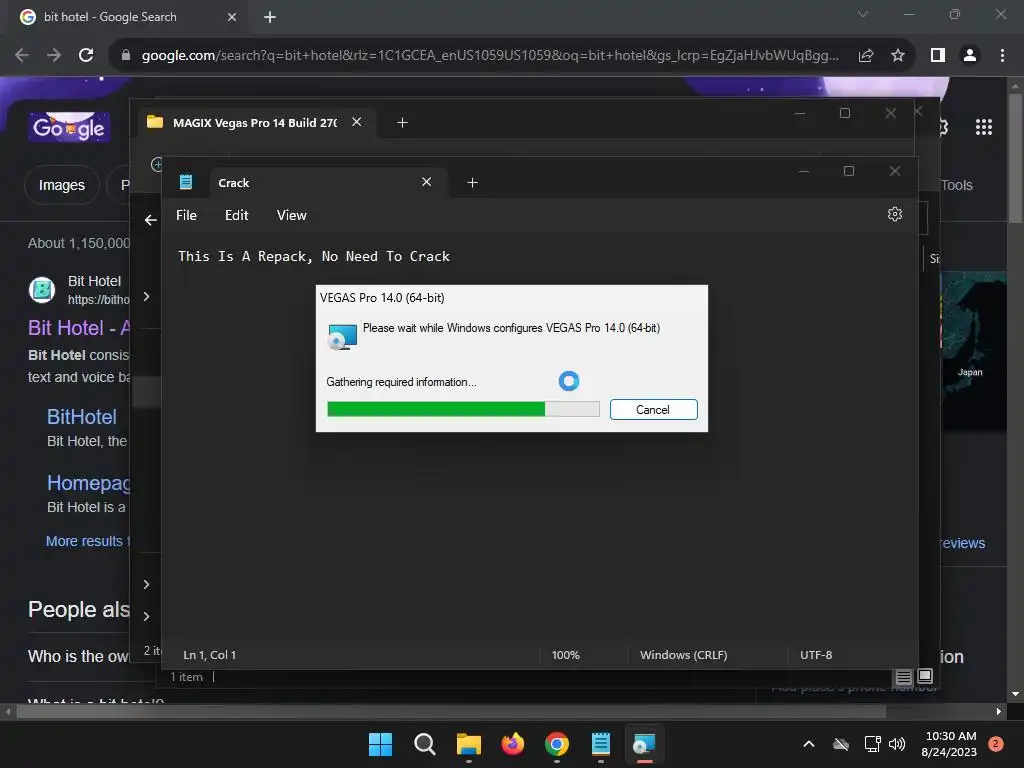Expand the navigation pane chevron above '2 items' count
This screenshot has width=1024, height=768.
tap(146, 616)
